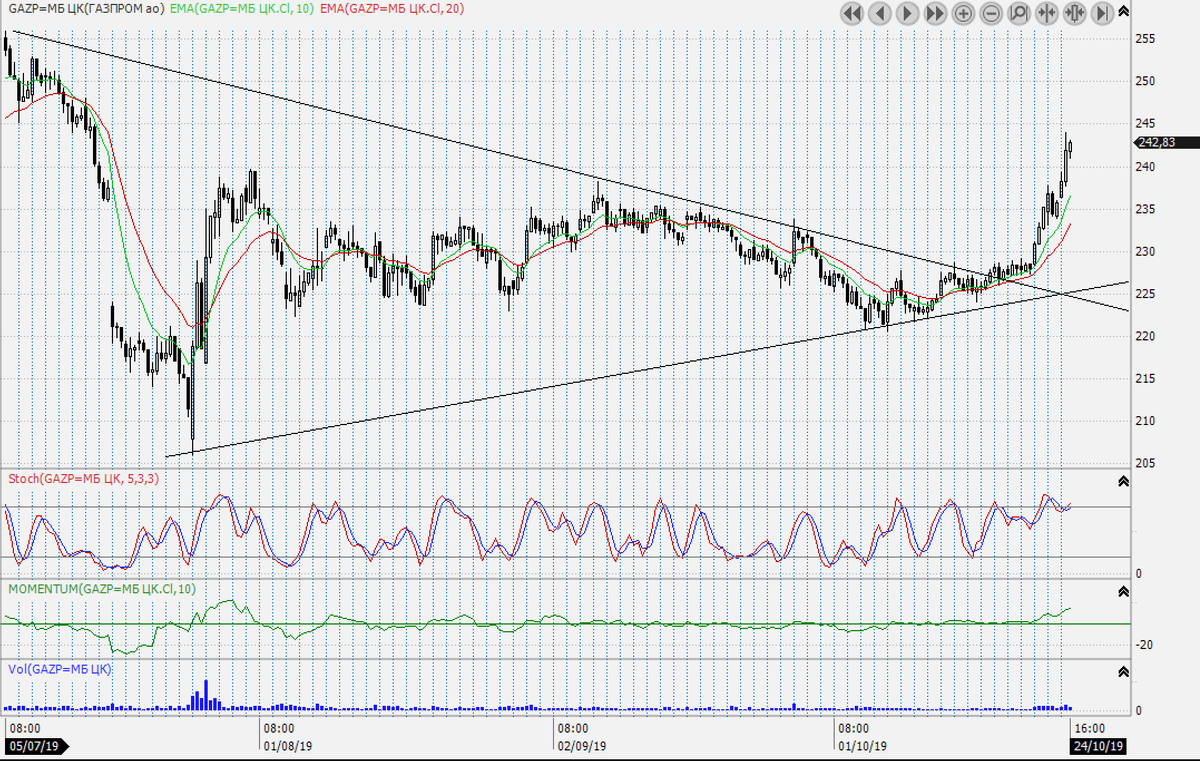
Task: Click the end date box 24/10/19
Action: pyautogui.click(x=1098, y=746)
